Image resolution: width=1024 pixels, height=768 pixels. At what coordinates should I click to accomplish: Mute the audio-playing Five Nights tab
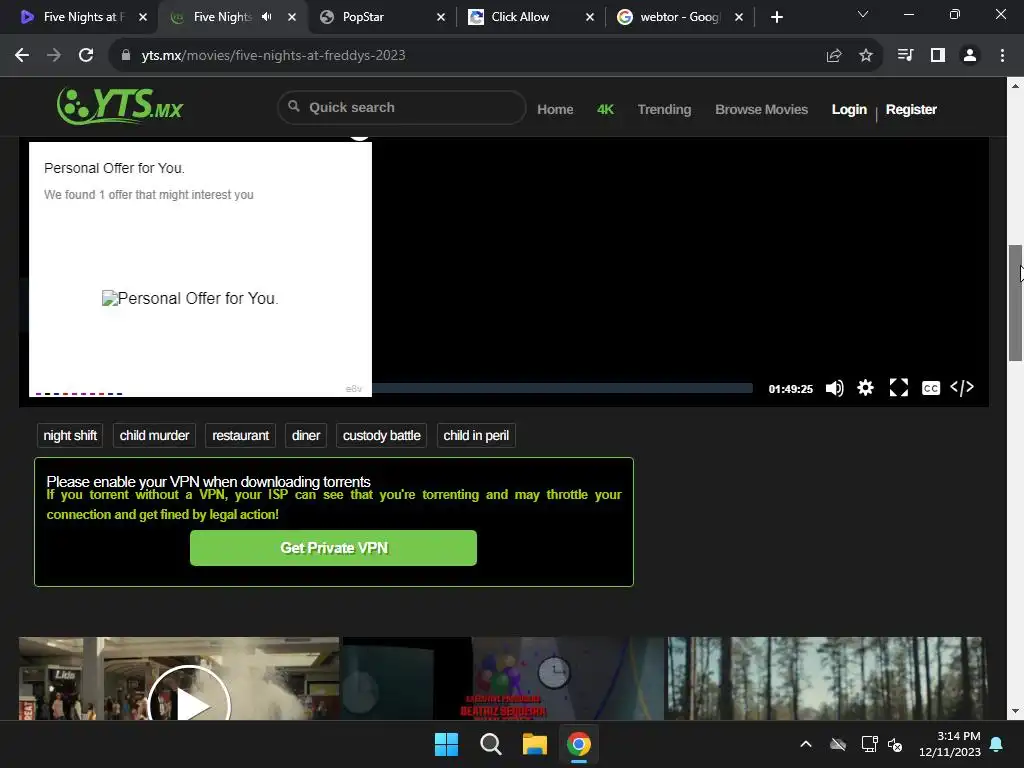[266, 17]
